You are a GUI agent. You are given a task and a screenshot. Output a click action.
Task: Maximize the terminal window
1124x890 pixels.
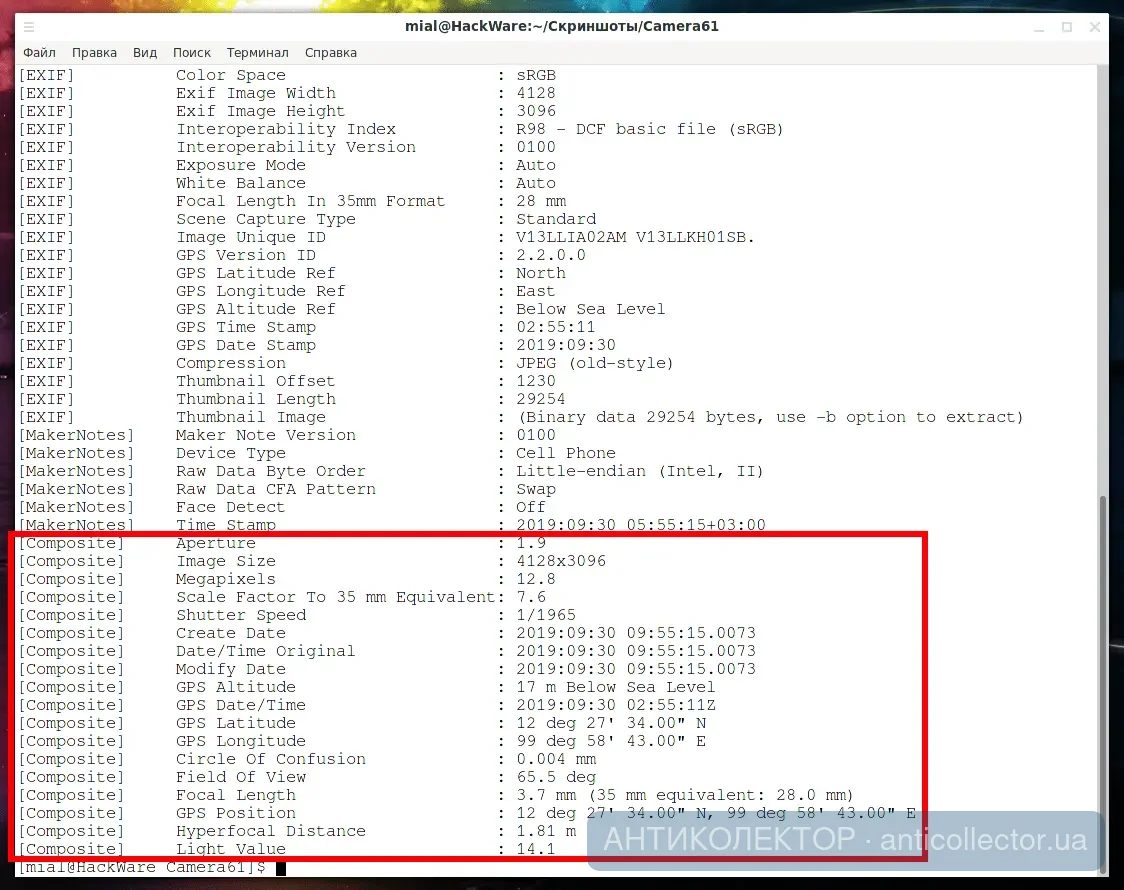1066,26
